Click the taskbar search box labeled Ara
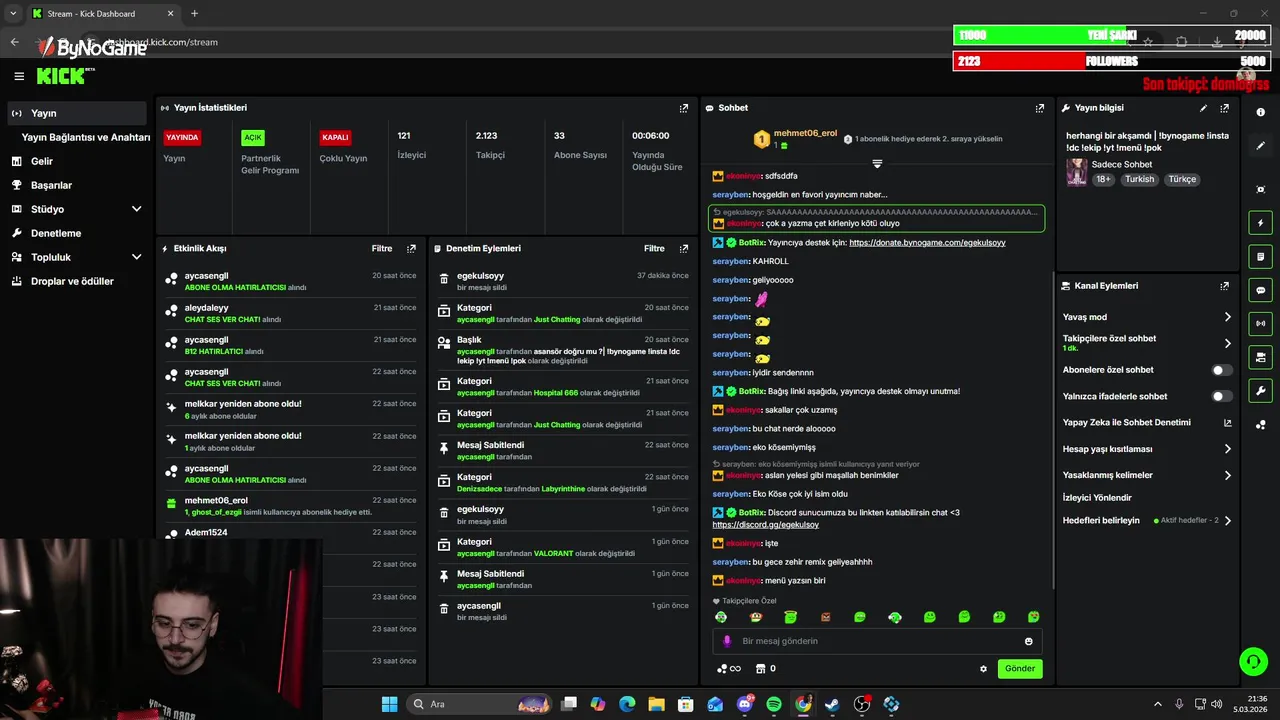The image size is (1280, 720). (479, 704)
